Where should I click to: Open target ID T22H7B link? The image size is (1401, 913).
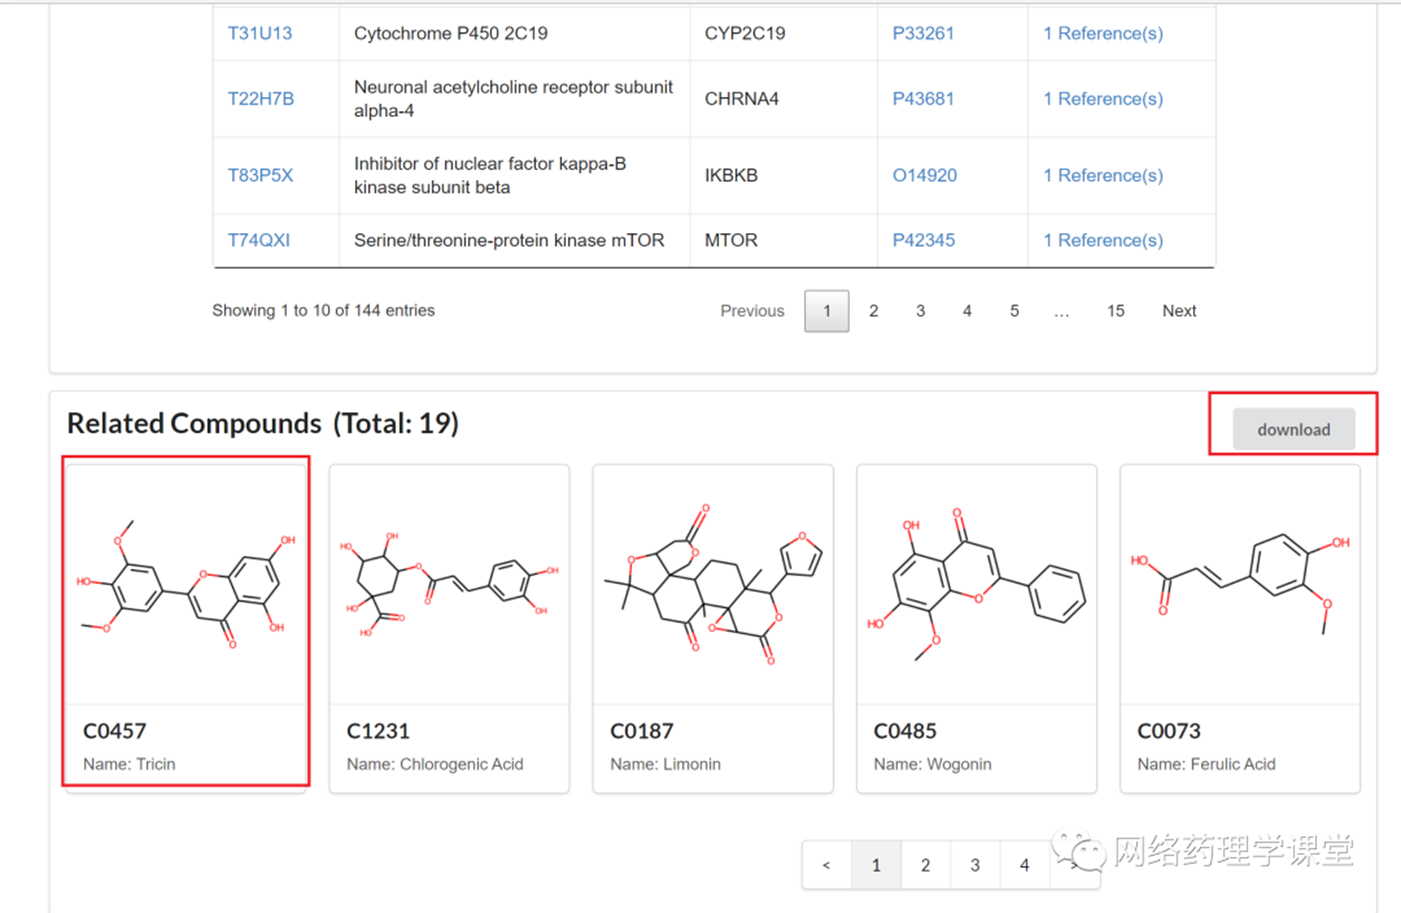[x=261, y=99]
